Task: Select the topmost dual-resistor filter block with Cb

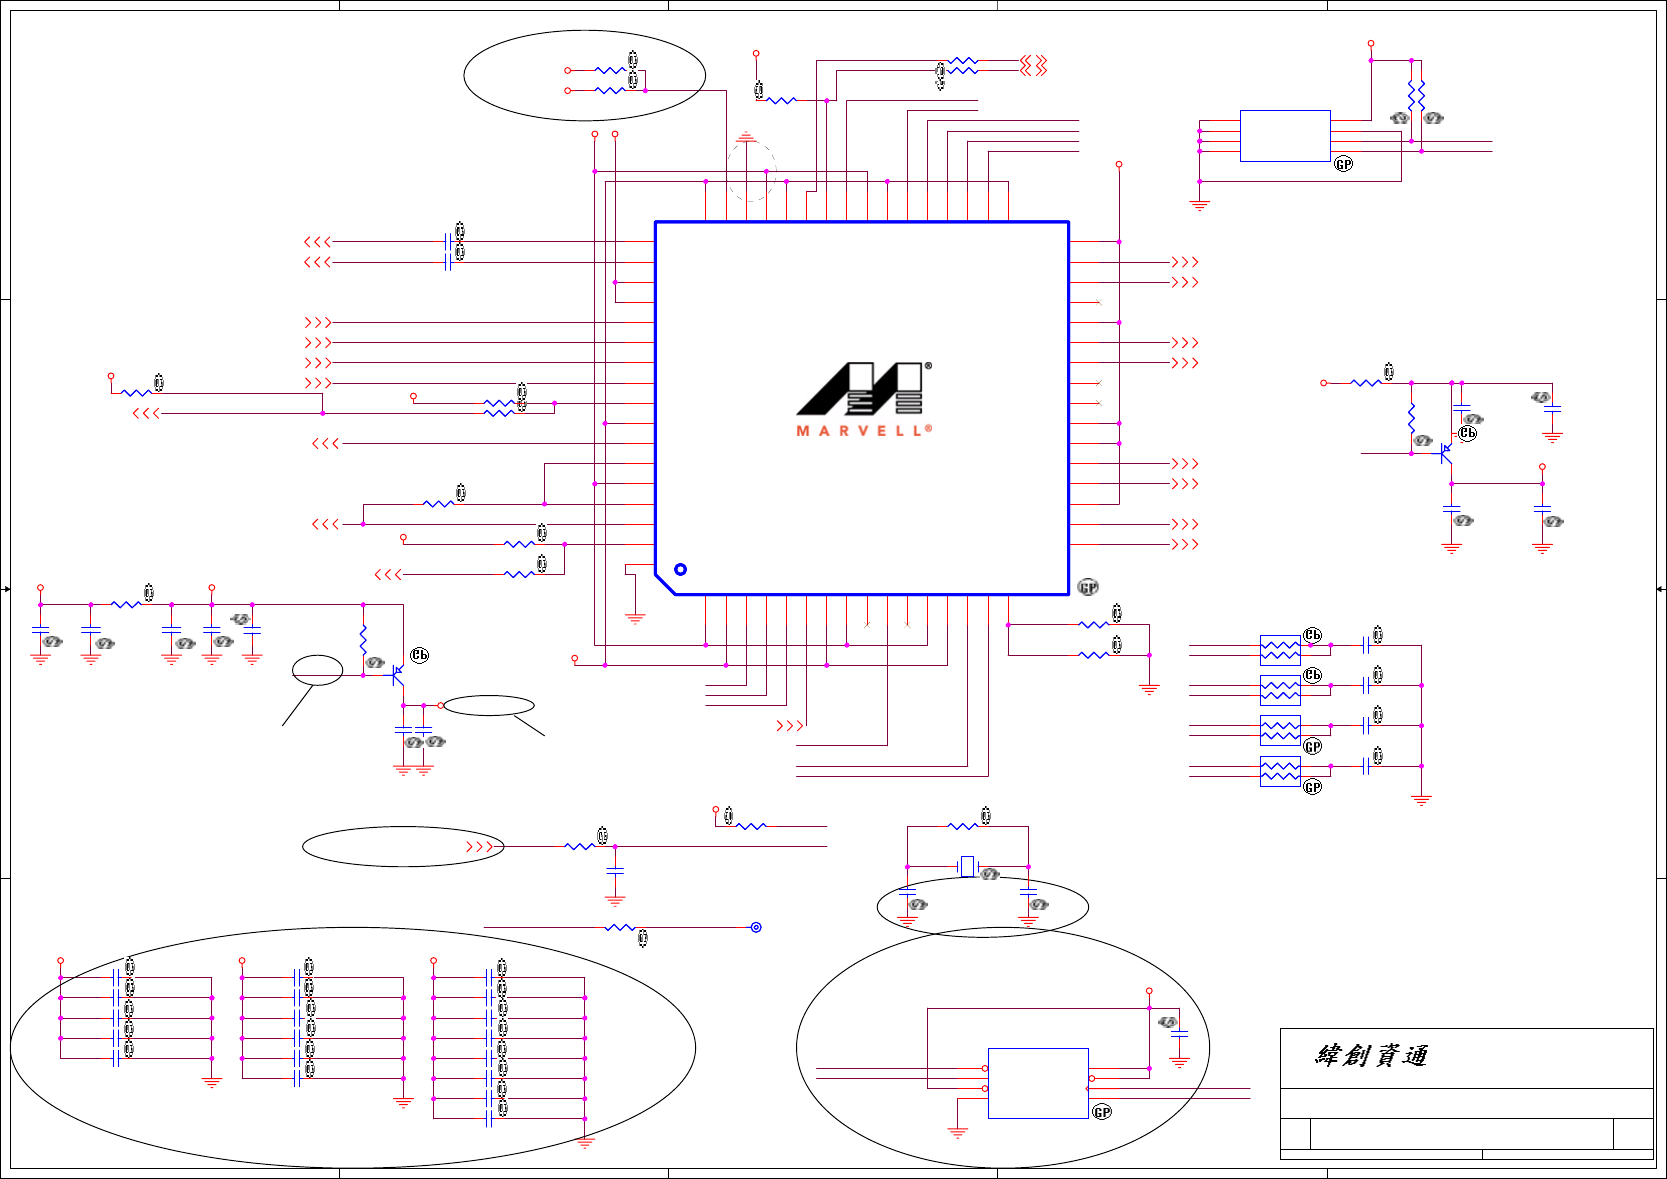Action: [x=1280, y=650]
